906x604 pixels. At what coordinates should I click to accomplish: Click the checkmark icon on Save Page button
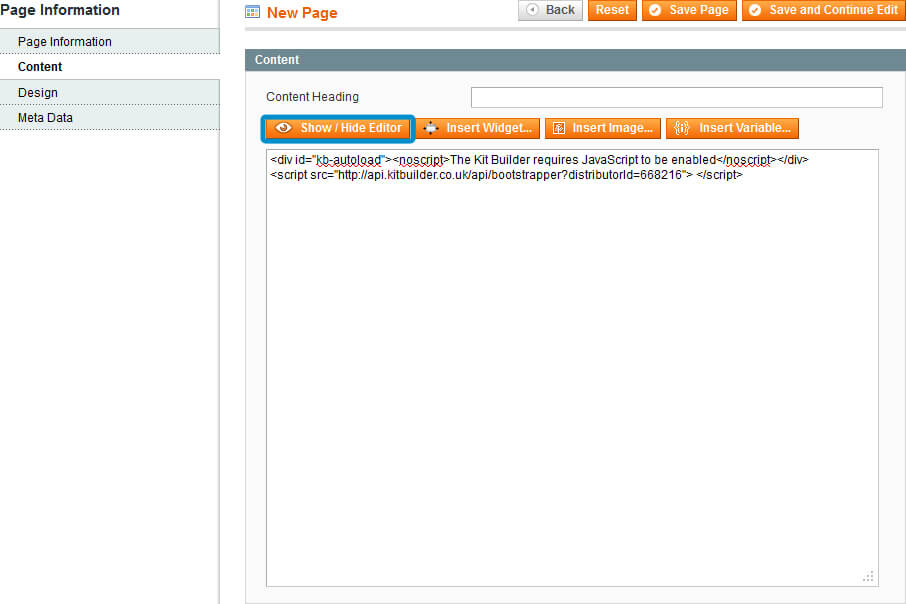(x=655, y=10)
